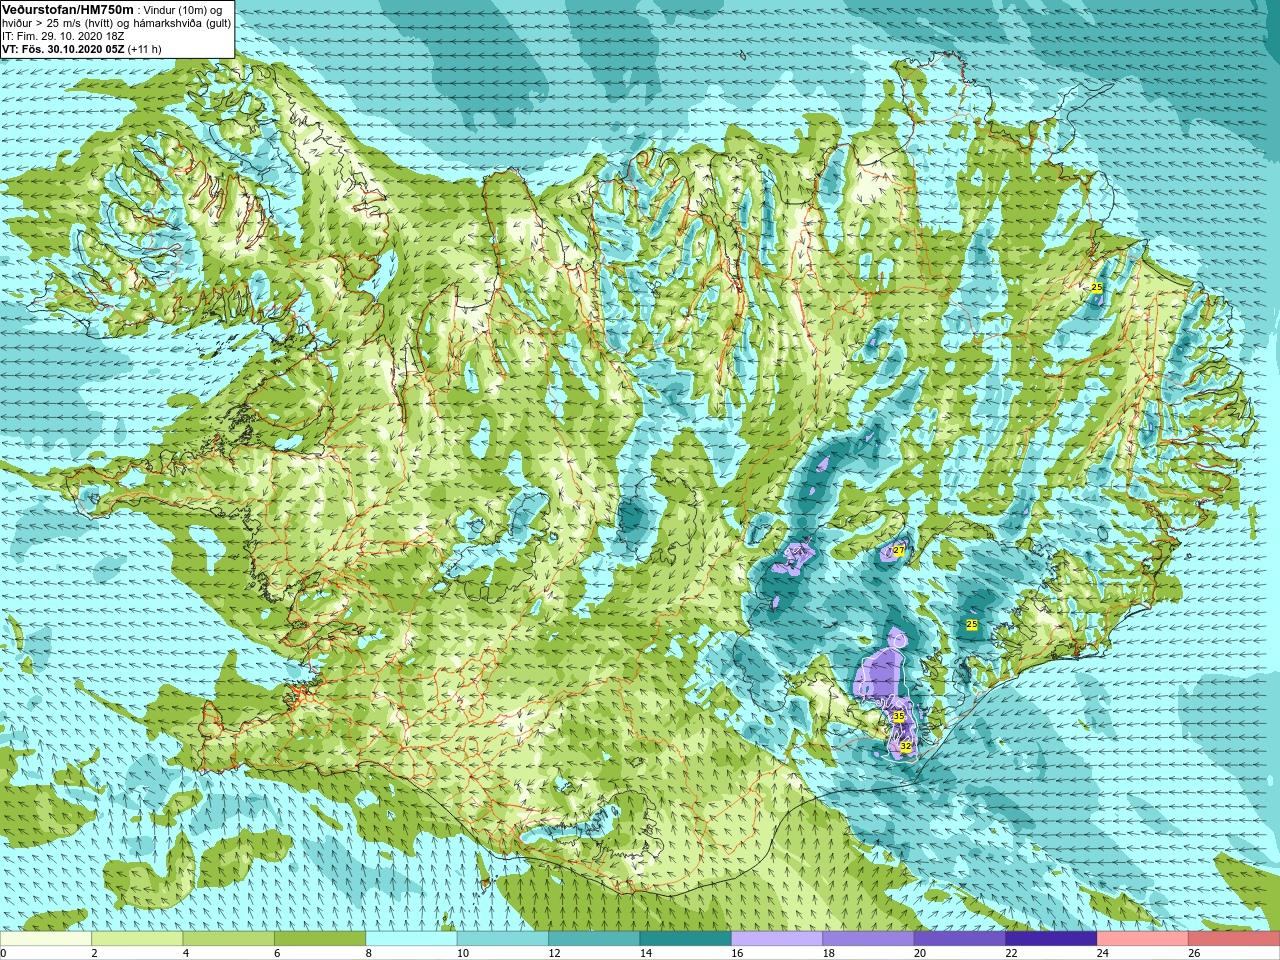The image size is (1280, 960).
Task: Pick the 10–12 m/s turquoise swatch
Action: click(x=503, y=939)
